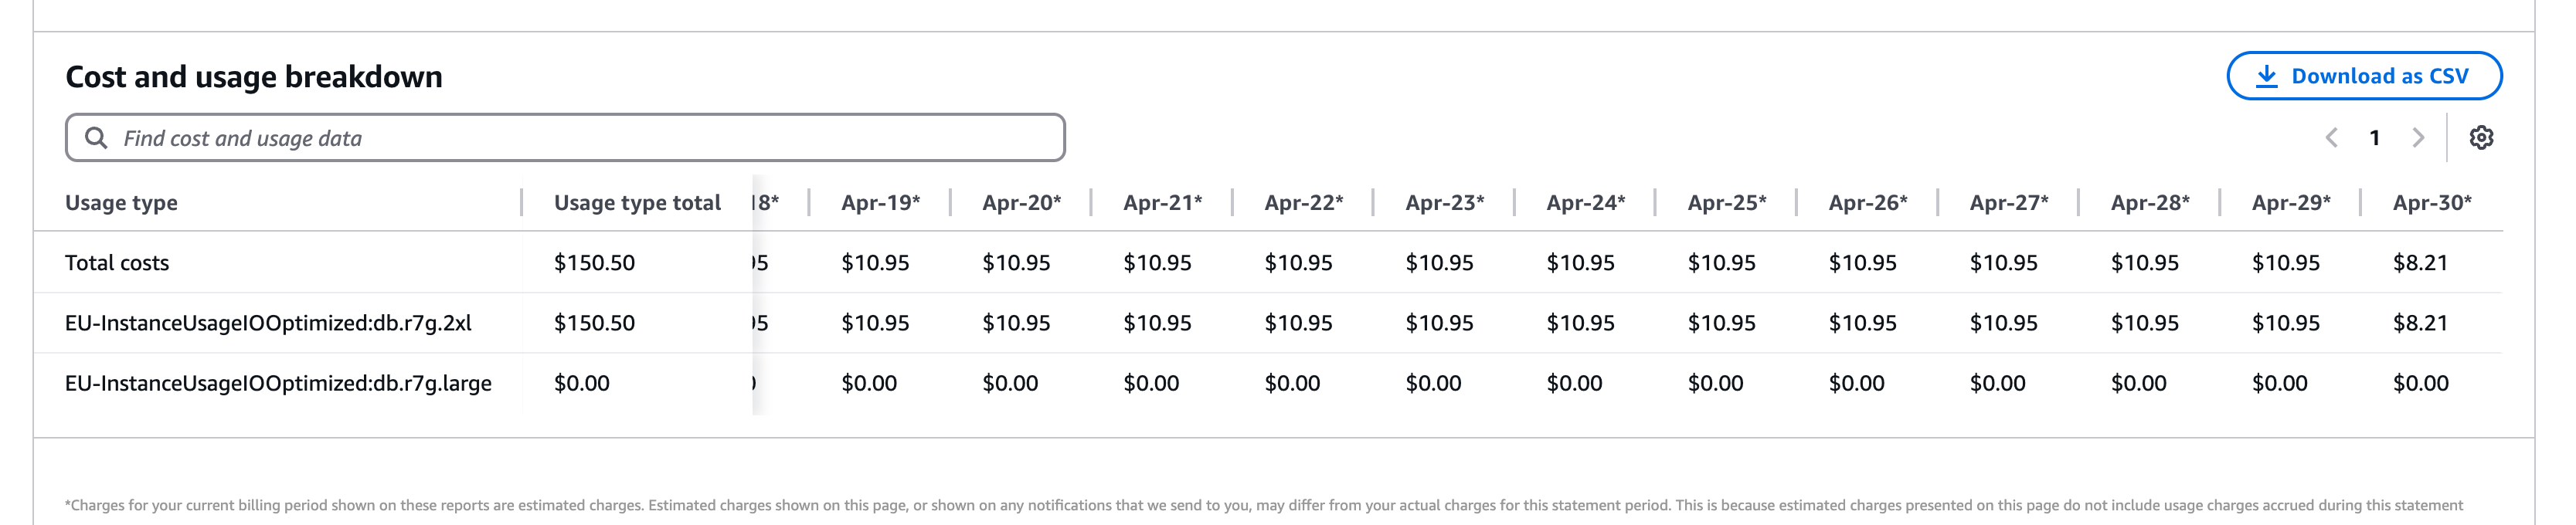Click the $8.21 Apr-30 total cost cell
Image resolution: width=2576 pixels, height=525 pixels.
point(2420,263)
